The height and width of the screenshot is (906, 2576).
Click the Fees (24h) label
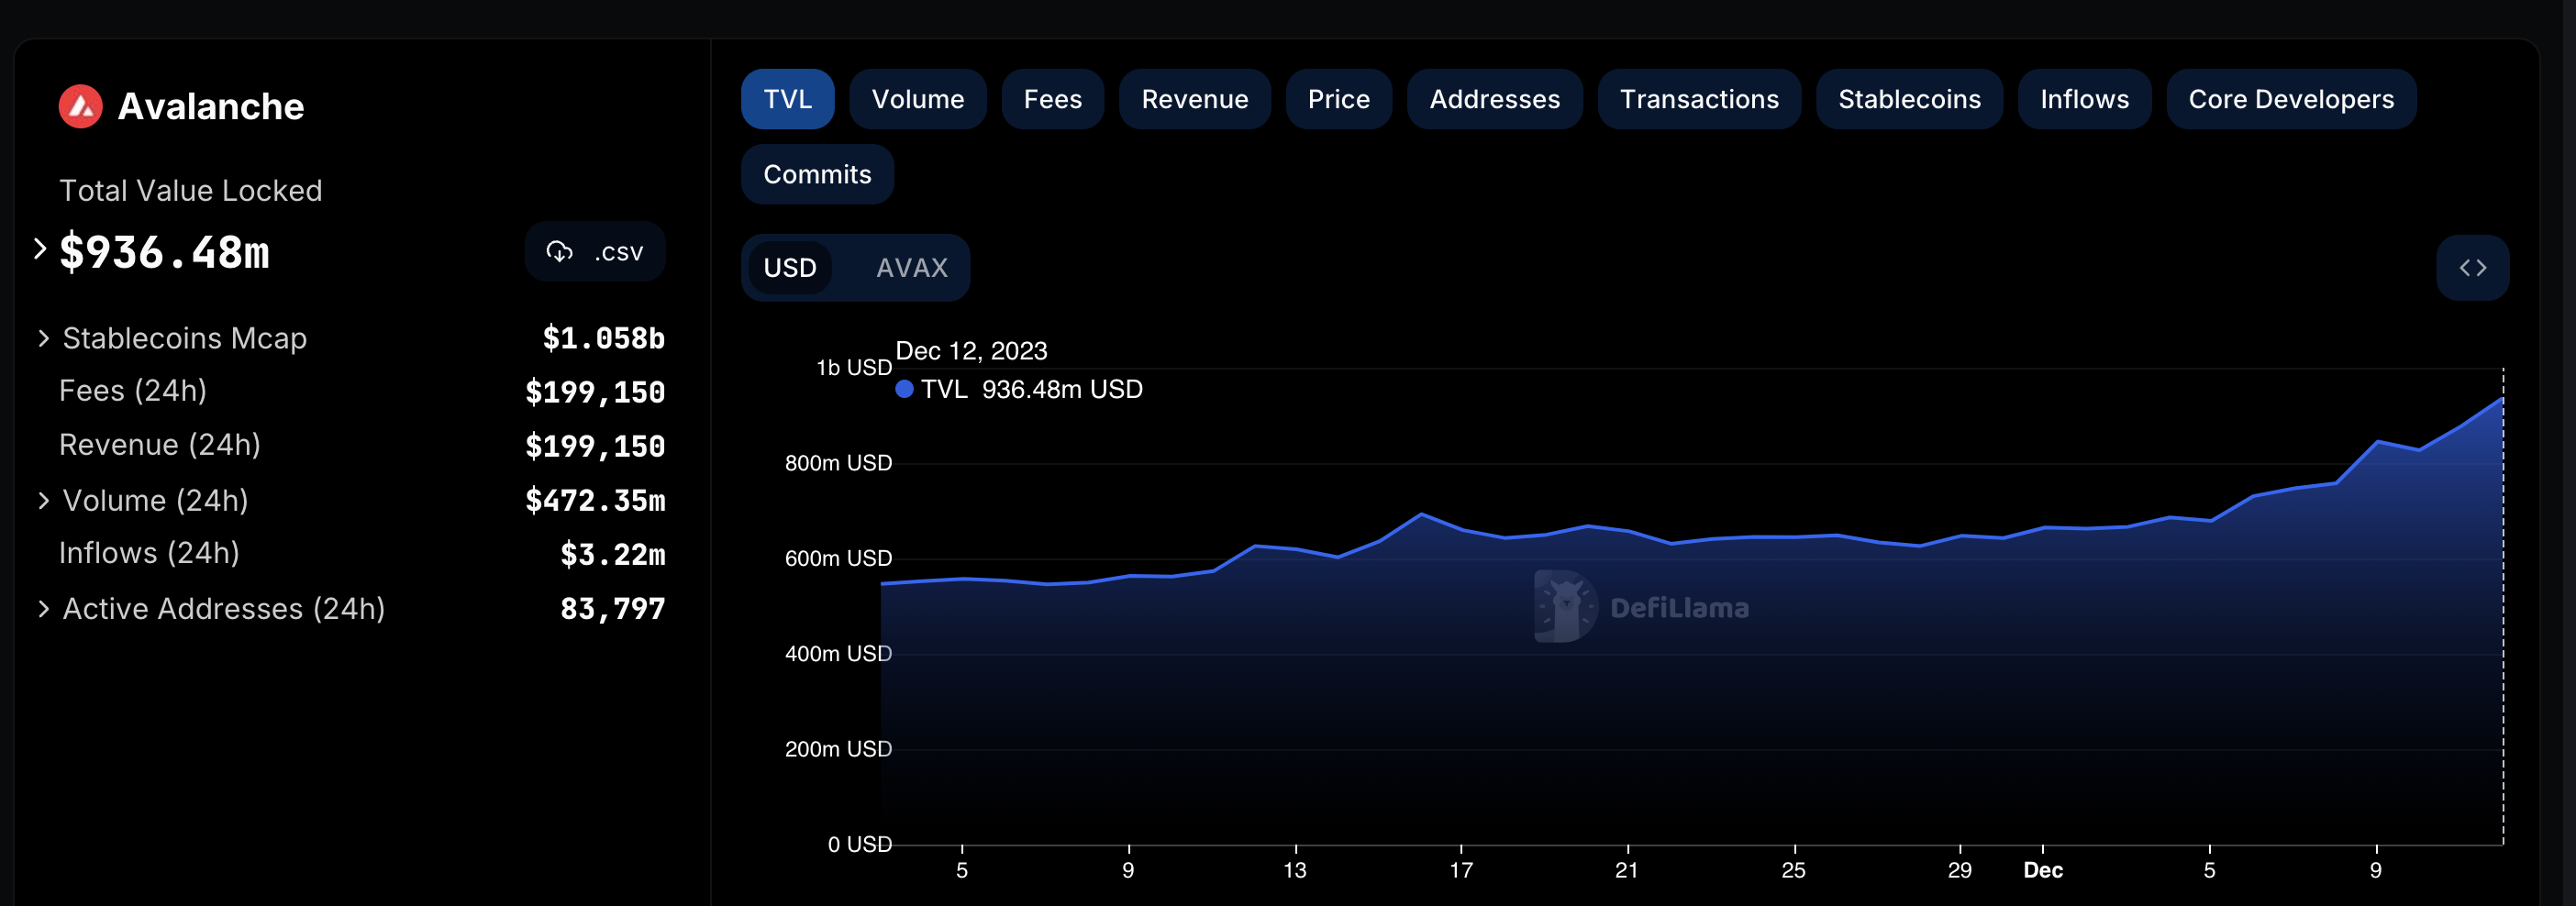133,391
